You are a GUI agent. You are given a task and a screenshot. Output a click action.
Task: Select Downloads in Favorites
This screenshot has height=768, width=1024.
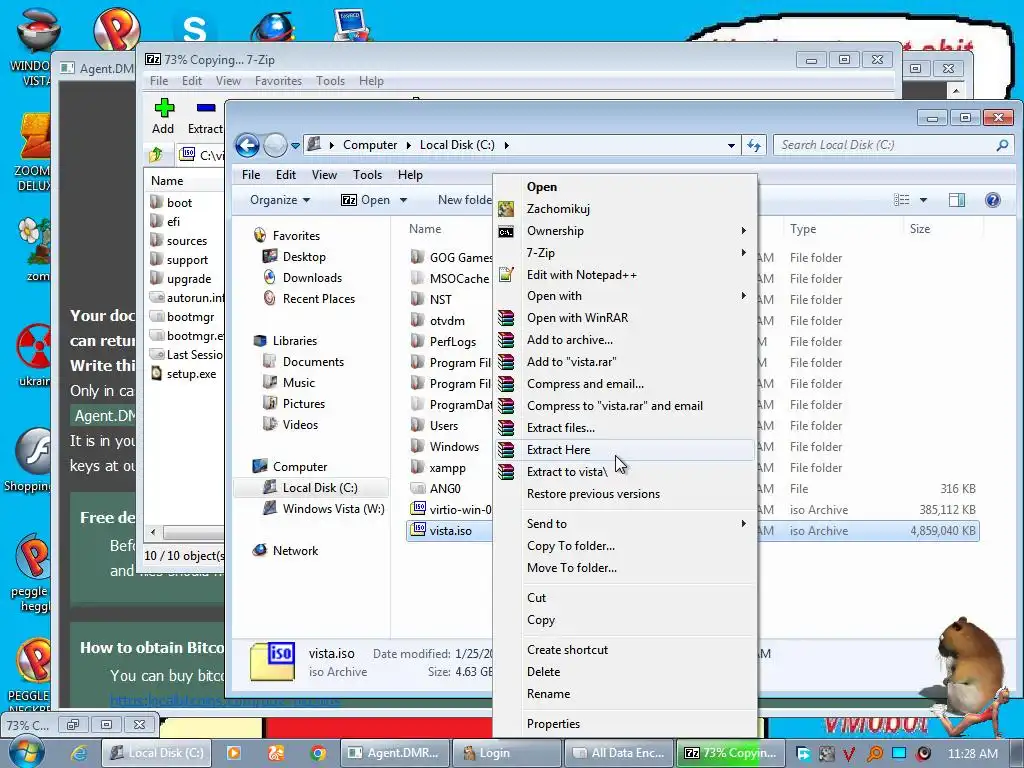pos(312,278)
